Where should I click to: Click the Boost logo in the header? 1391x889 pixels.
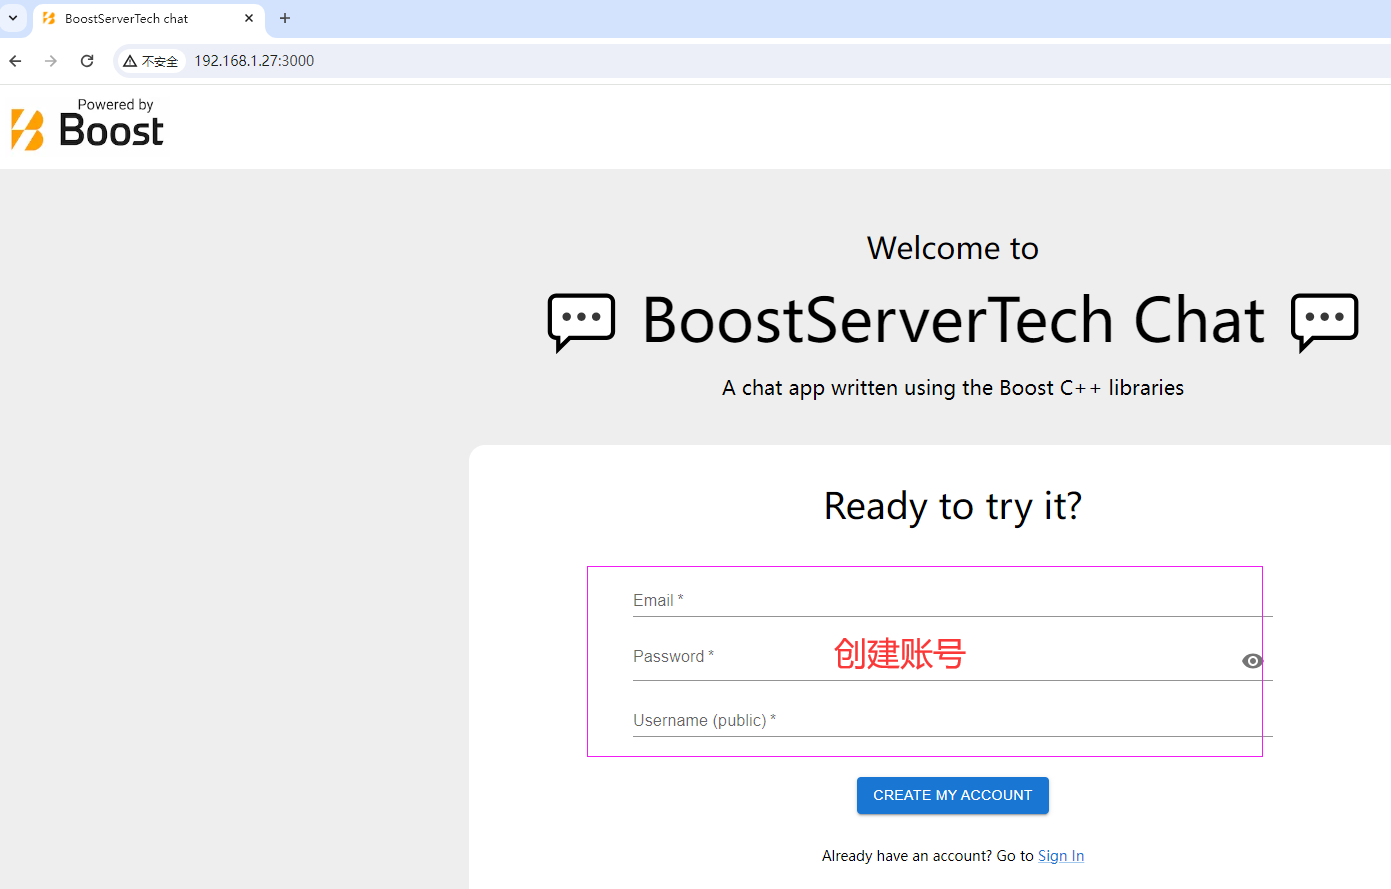(87, 125)
